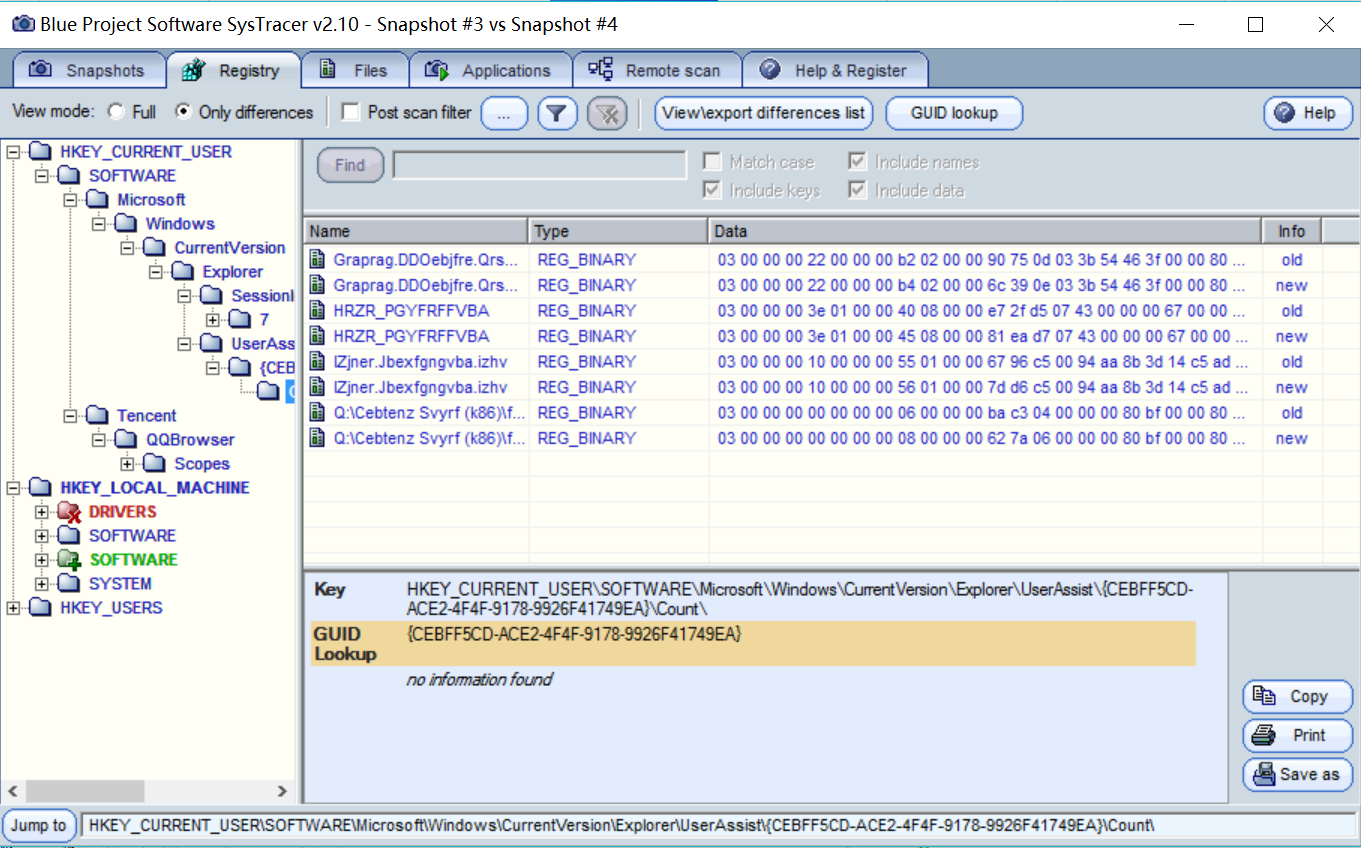1361x848 pixels.
Task: Collapse the SOFTWARE node under HKEY_CURRENT_USER
Action: pos(41,176)
